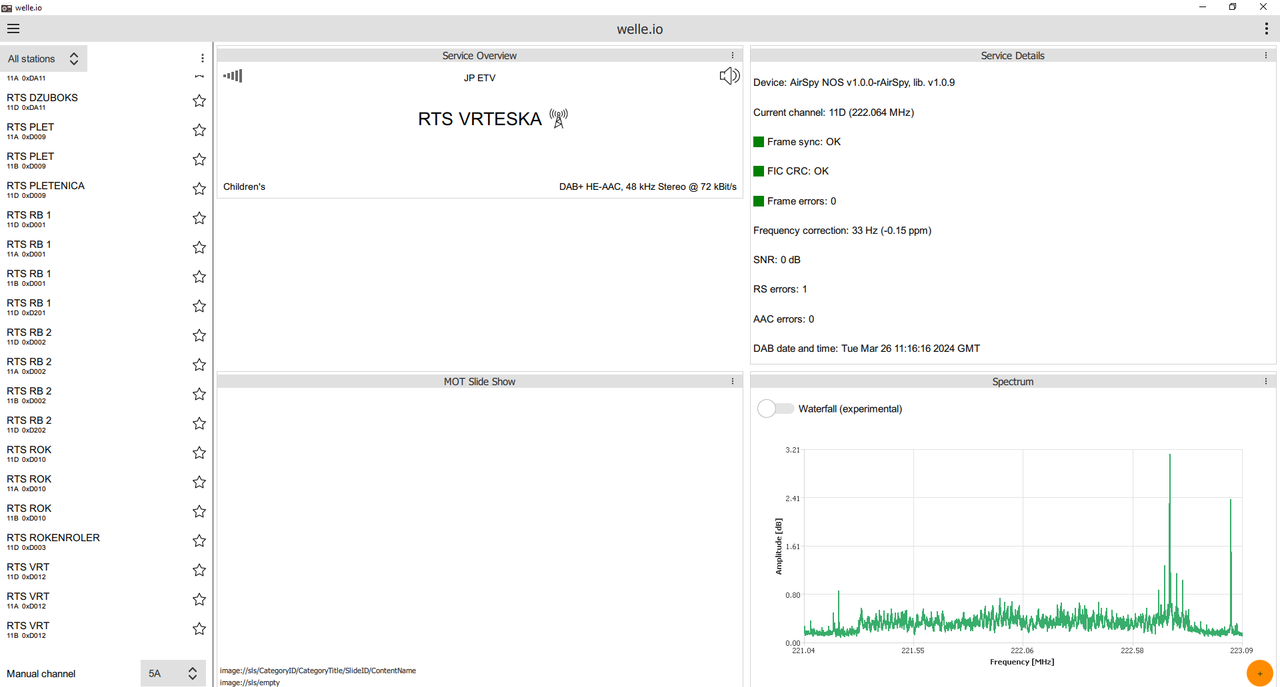Viewport: 1280px width, 687px height.
Task: Toggle favorite star for RTS RB 2 11B
Action: pos(199,394)
